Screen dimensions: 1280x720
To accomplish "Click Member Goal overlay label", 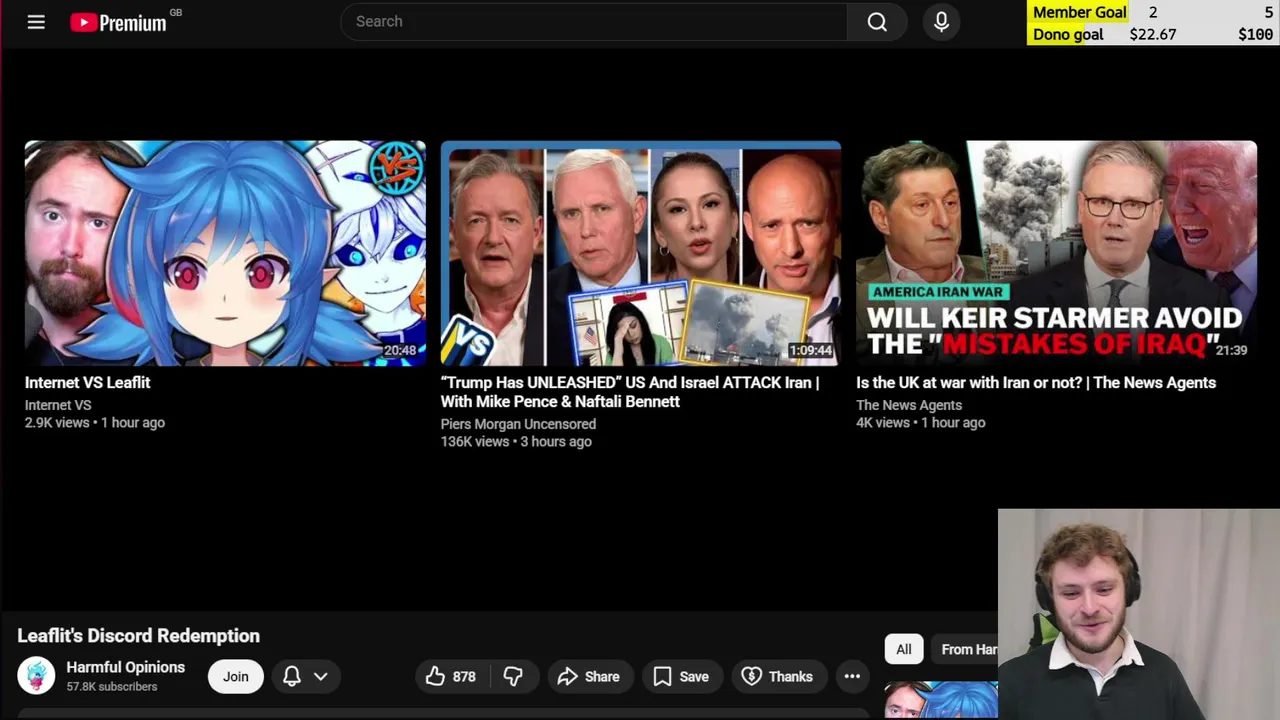I will point(1080,12).
